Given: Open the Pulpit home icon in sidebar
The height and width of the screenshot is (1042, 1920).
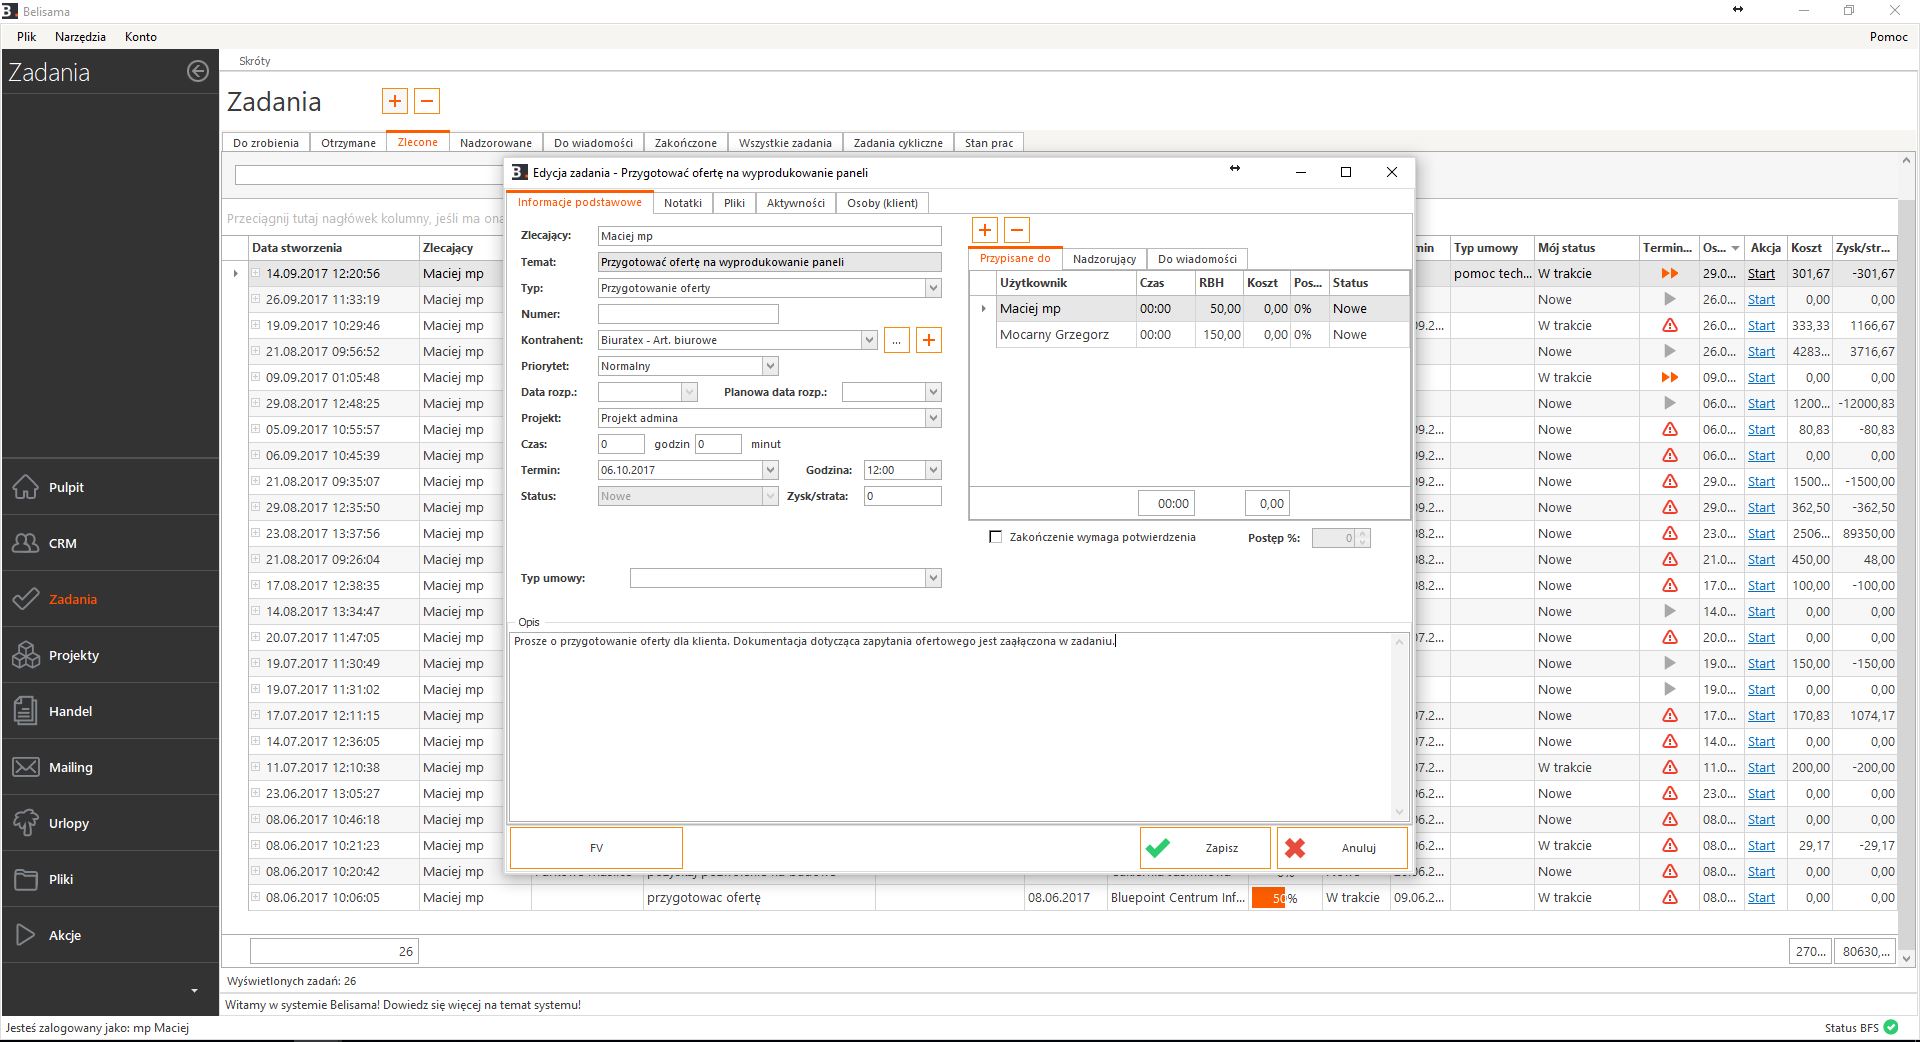Looking at the screenshot, I should [x=26, y=487].
